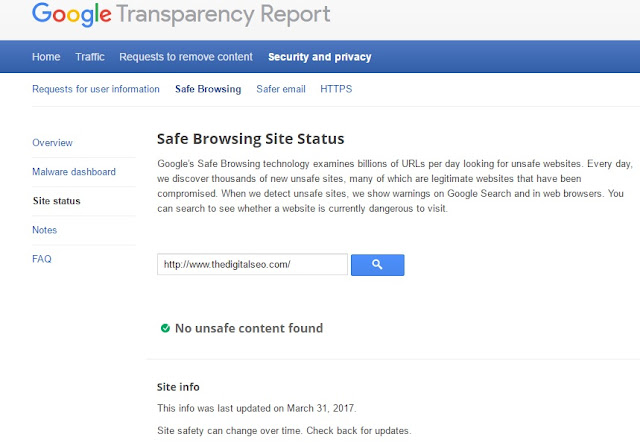Click the Site info heading
640x443 pixels.
point(185,386)
